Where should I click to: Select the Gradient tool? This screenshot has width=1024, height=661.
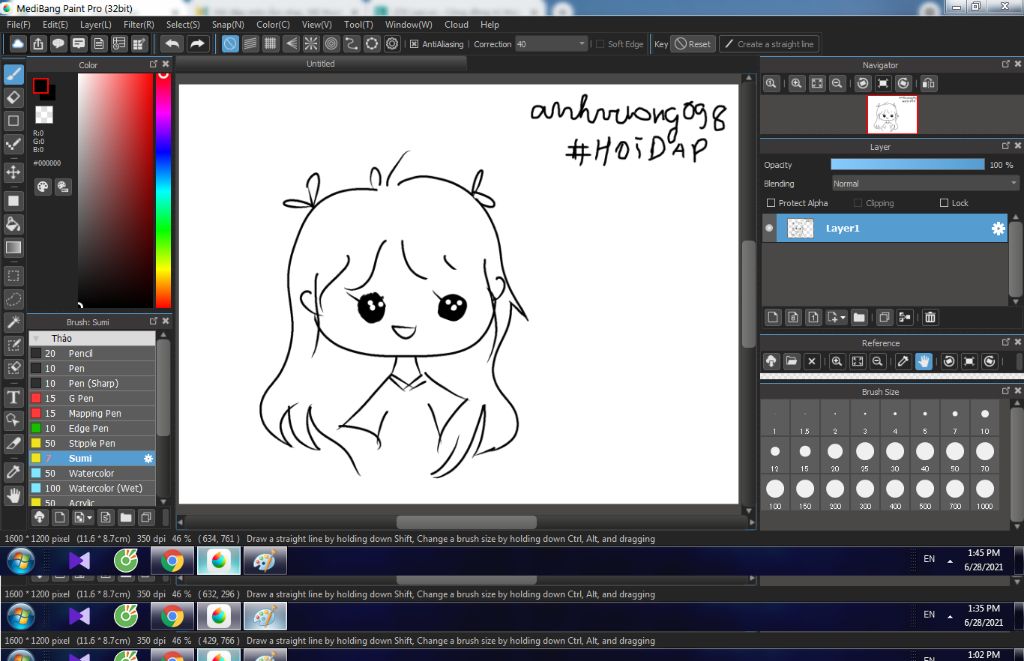click(x=14, y=248)
